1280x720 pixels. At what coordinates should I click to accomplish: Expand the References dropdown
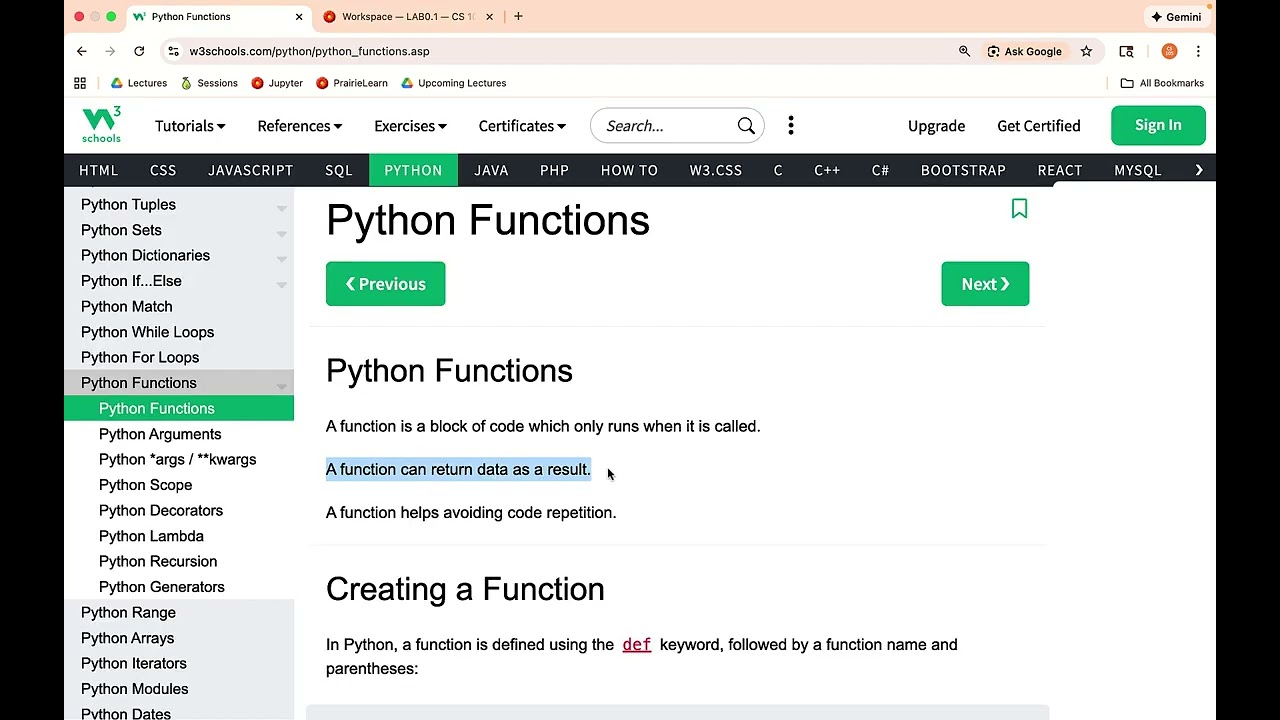point(300,126)
